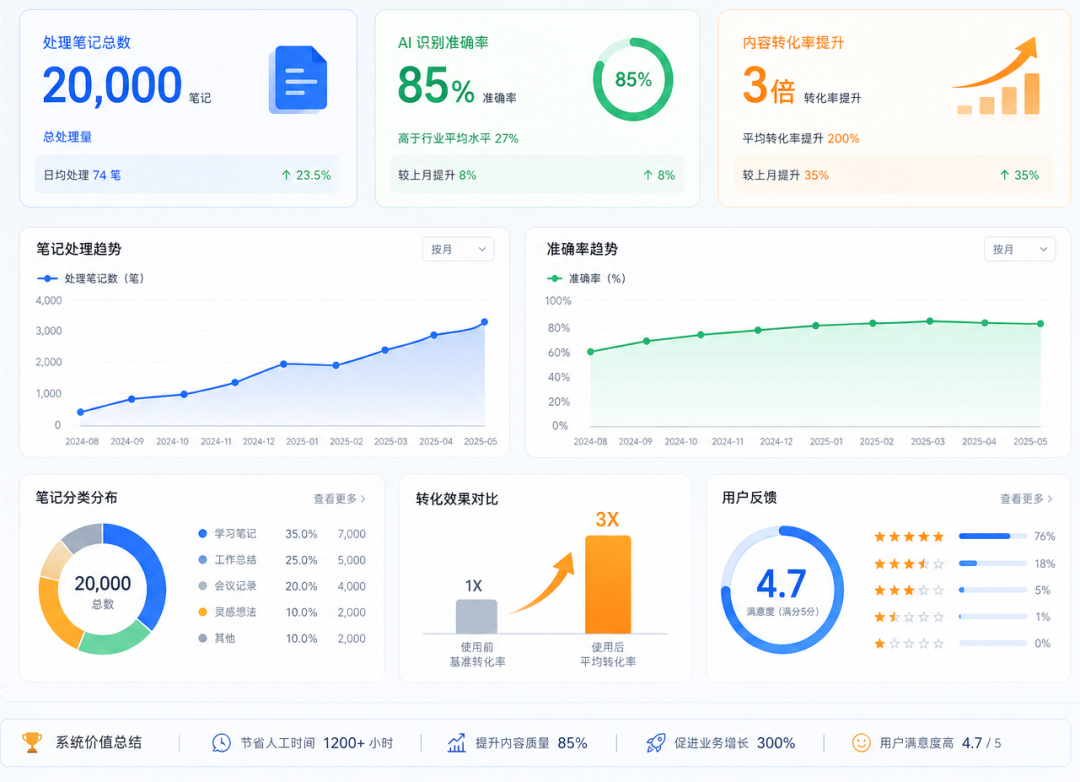Screen dimensions: 1080x782
Task: Toggle the 准确率（%）legend series
Action: click(x=586, y=278)
